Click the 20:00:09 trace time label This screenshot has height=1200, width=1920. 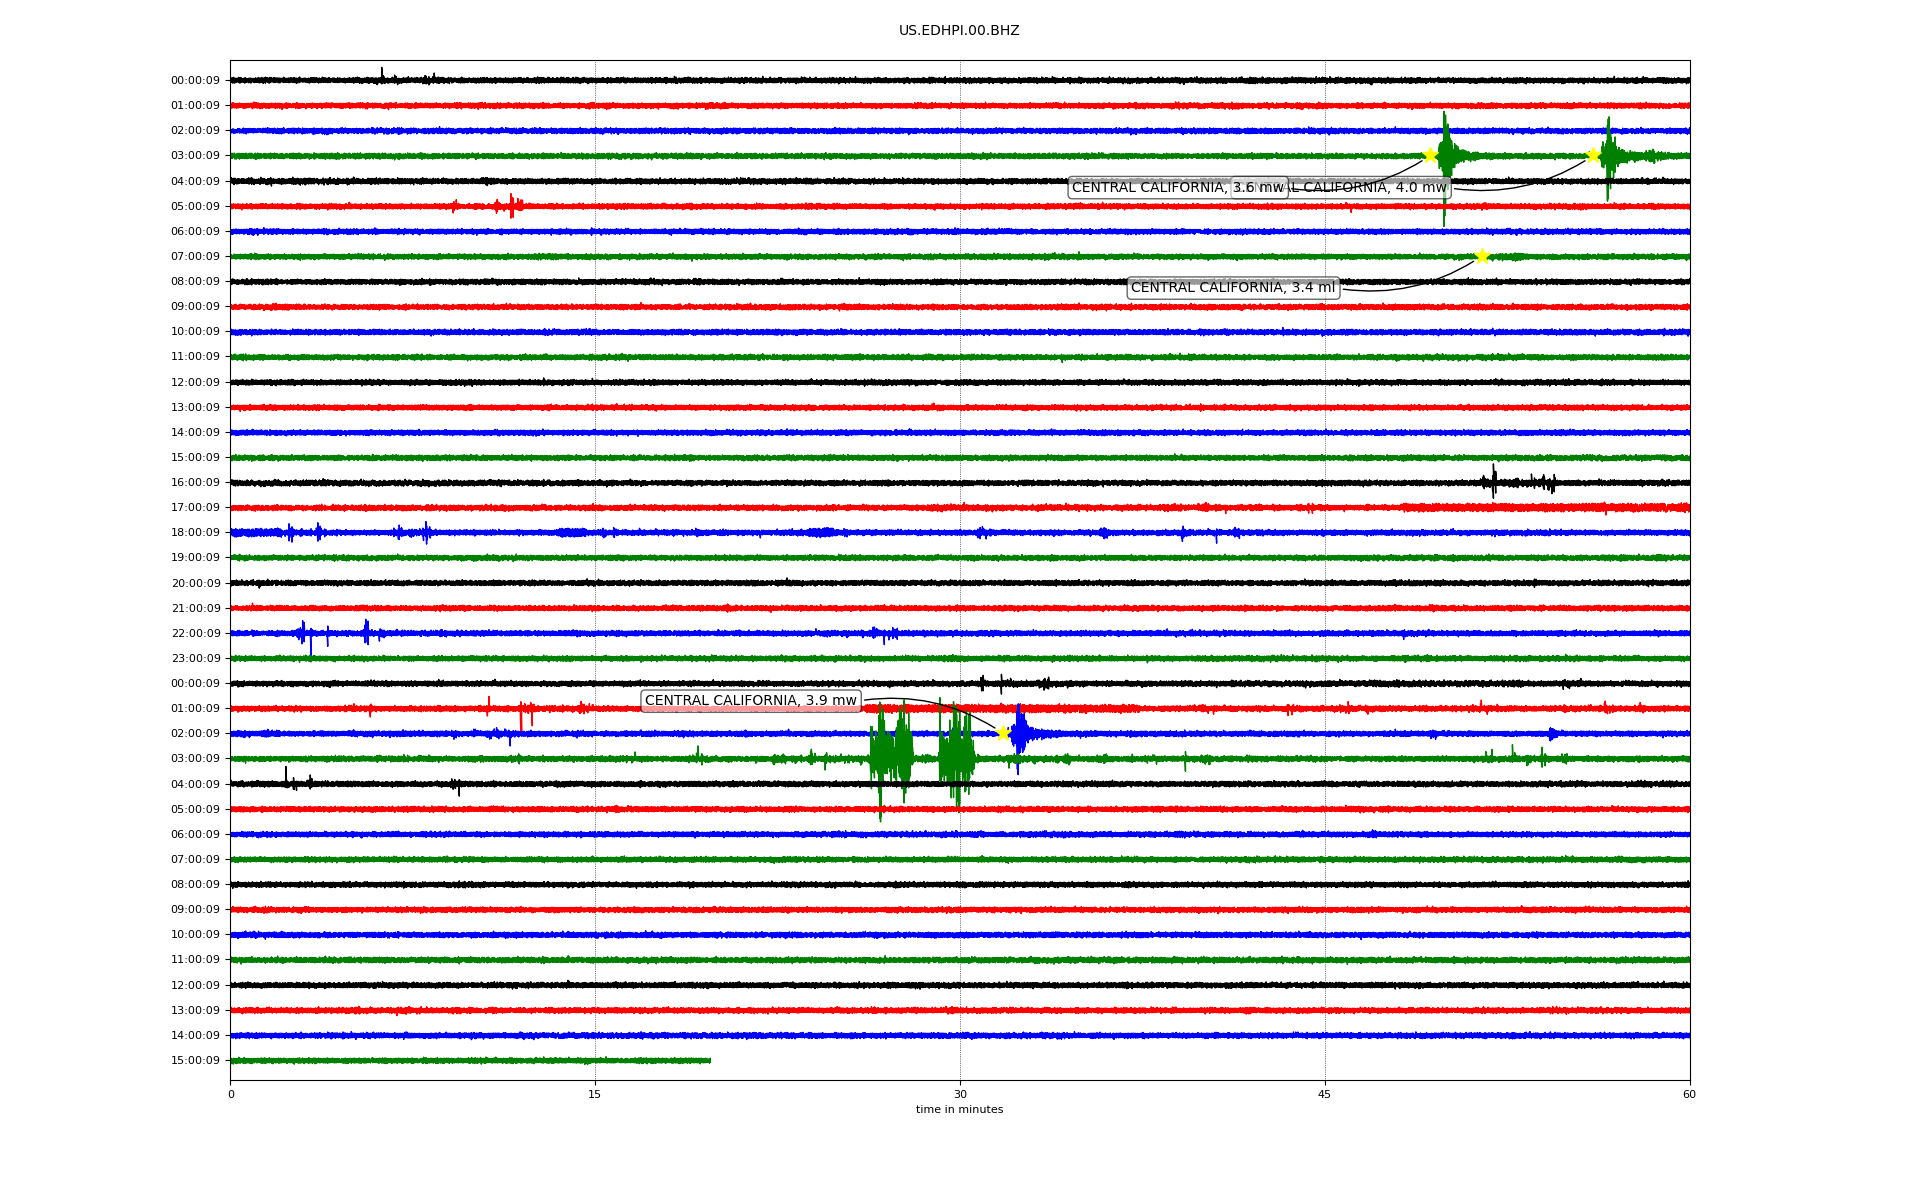click(x=195, y=583)
